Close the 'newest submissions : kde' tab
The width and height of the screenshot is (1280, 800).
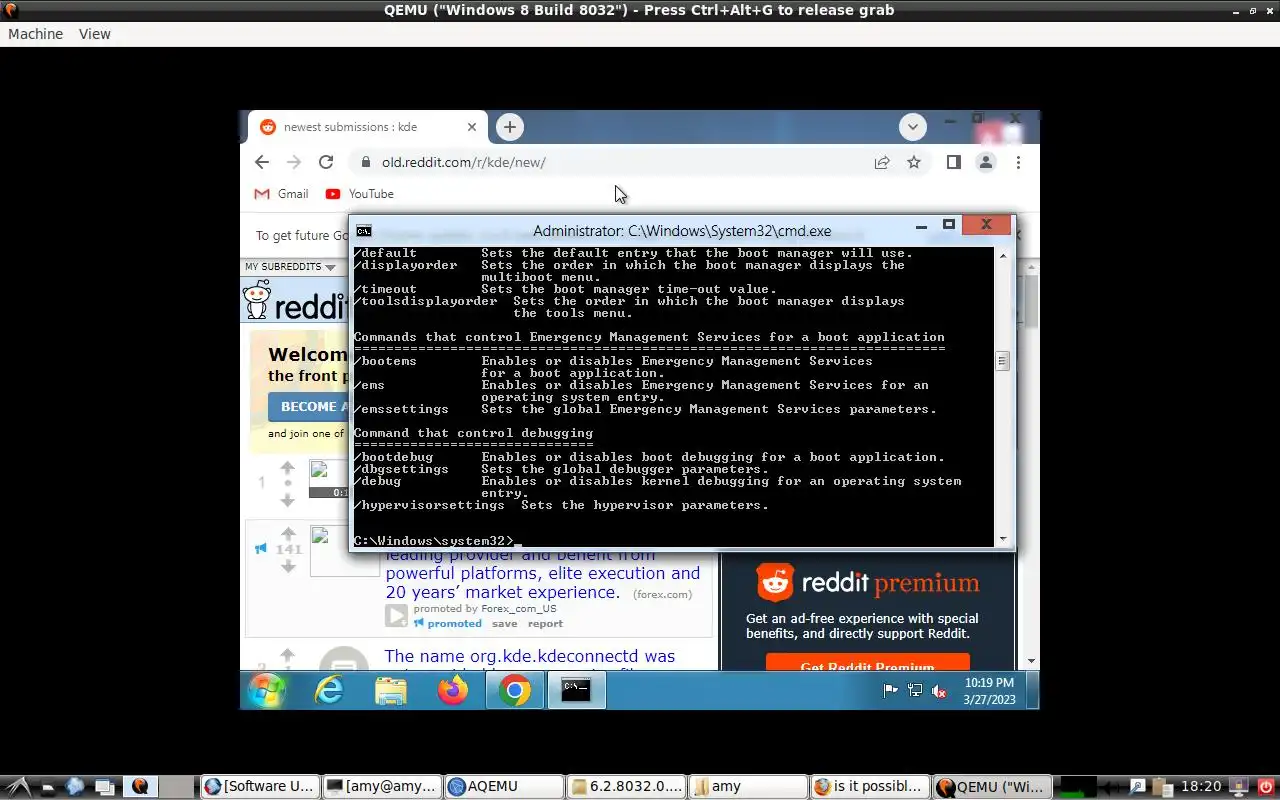(x=472, y=127)
